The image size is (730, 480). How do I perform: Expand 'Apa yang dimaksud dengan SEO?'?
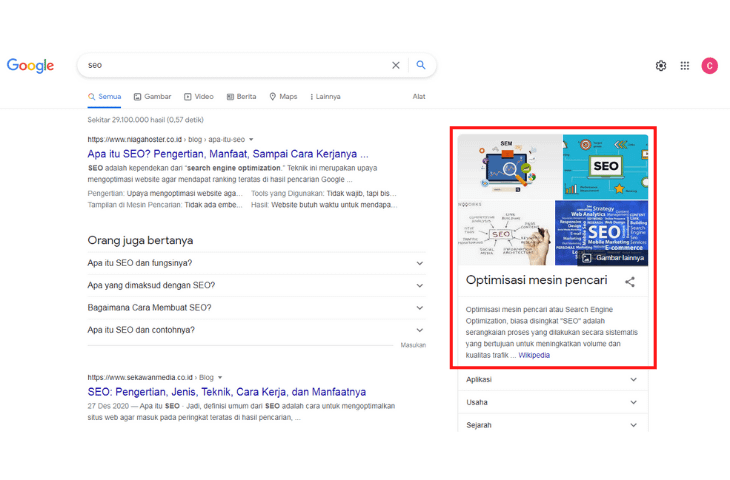(x=257, y=285)
